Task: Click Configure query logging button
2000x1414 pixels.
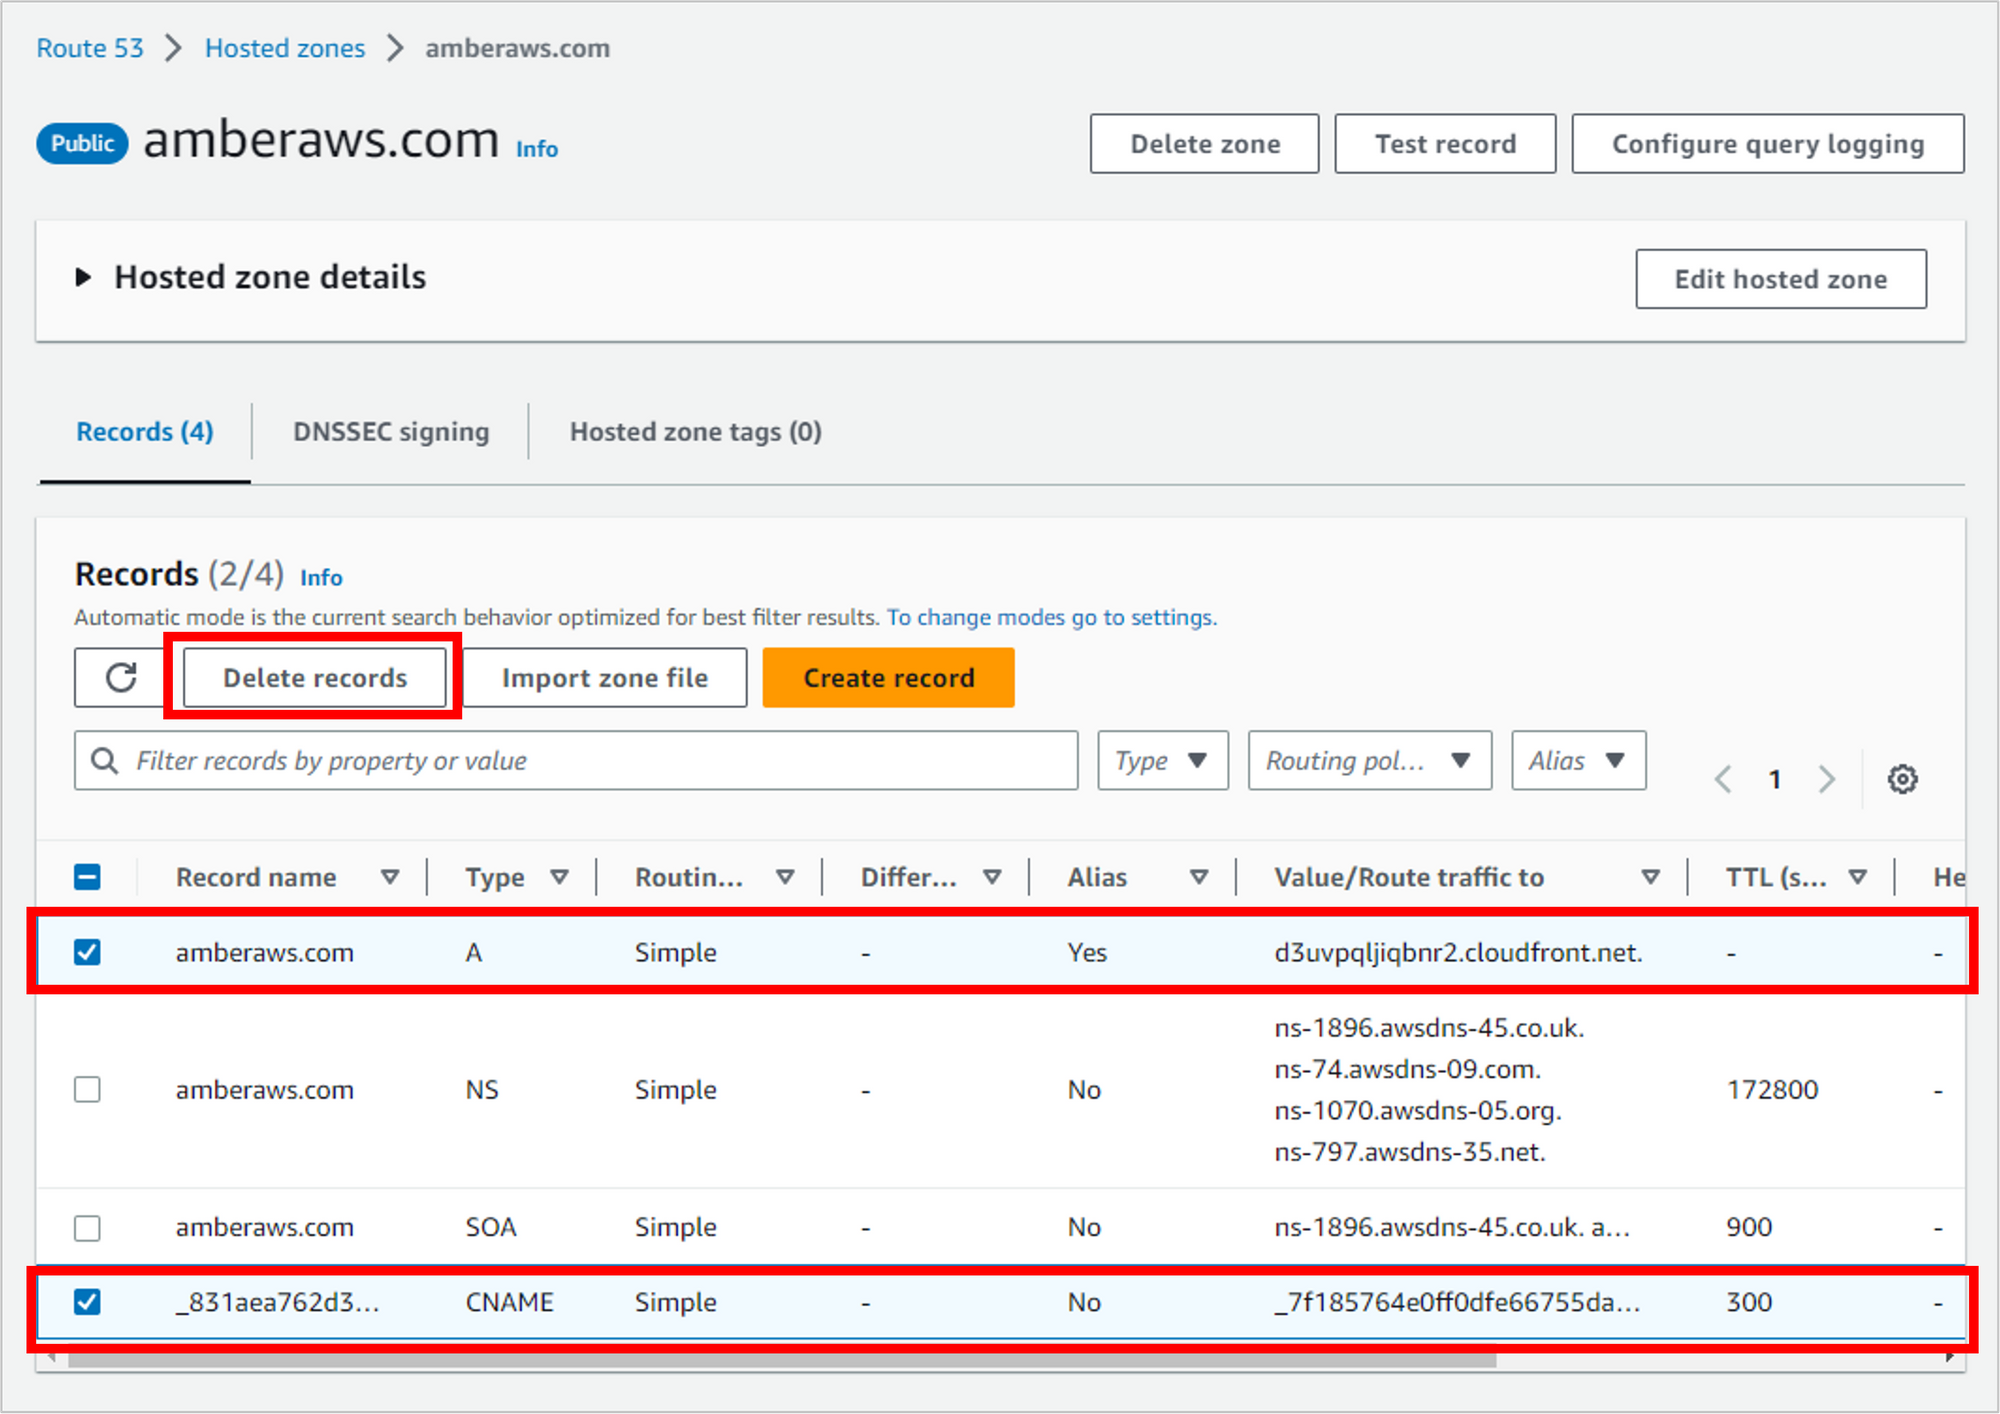Action: 1768,144
